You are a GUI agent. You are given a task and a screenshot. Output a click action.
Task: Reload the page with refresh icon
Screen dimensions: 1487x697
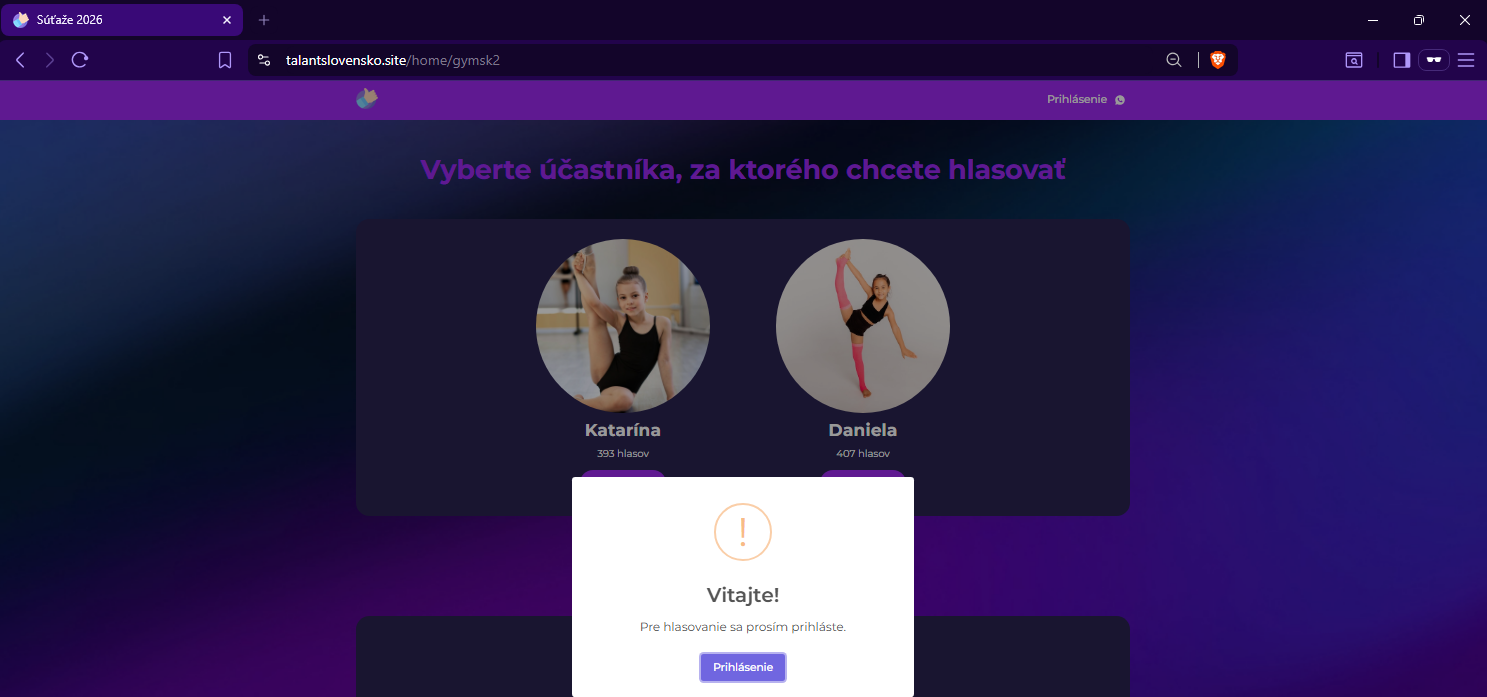click(80, 60)
